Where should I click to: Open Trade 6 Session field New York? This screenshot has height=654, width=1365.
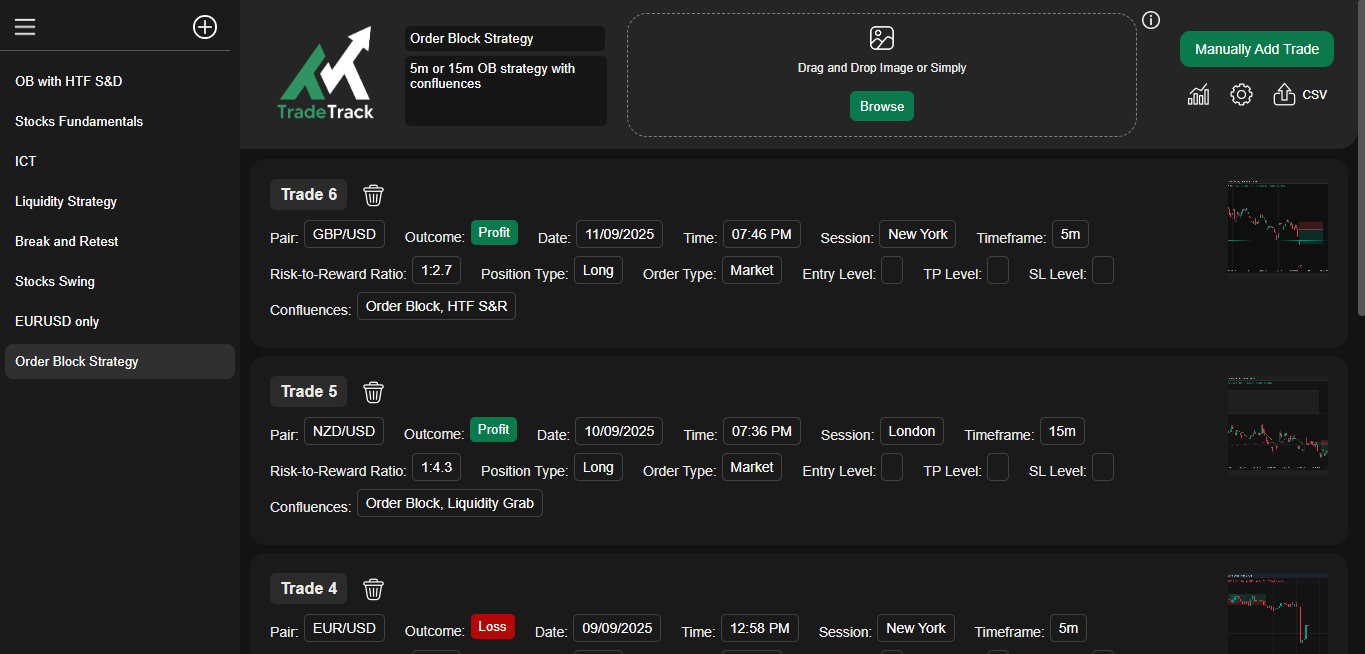pyautogui.click(x=917, y=235)
